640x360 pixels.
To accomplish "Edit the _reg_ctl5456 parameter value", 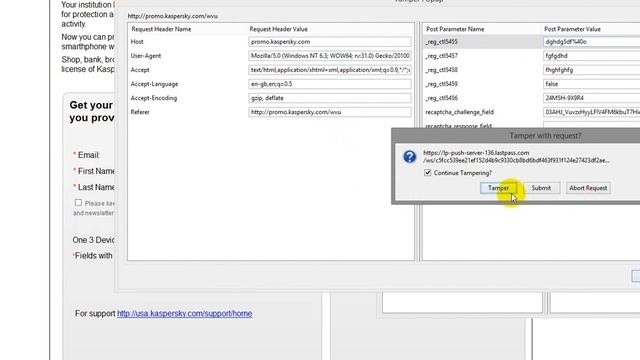I will [591, 98].
